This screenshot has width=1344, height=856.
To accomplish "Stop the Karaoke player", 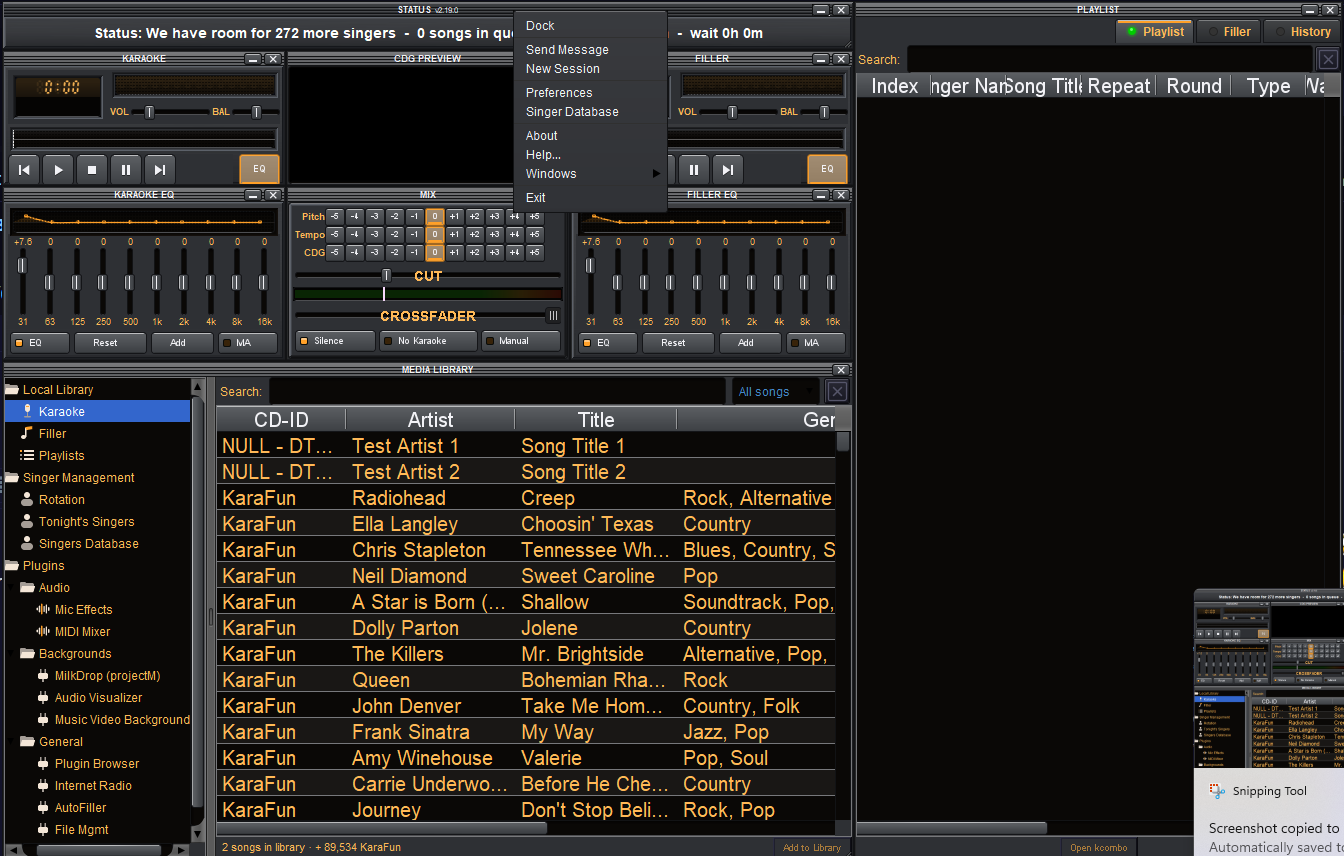I will (x=92, y=170).
